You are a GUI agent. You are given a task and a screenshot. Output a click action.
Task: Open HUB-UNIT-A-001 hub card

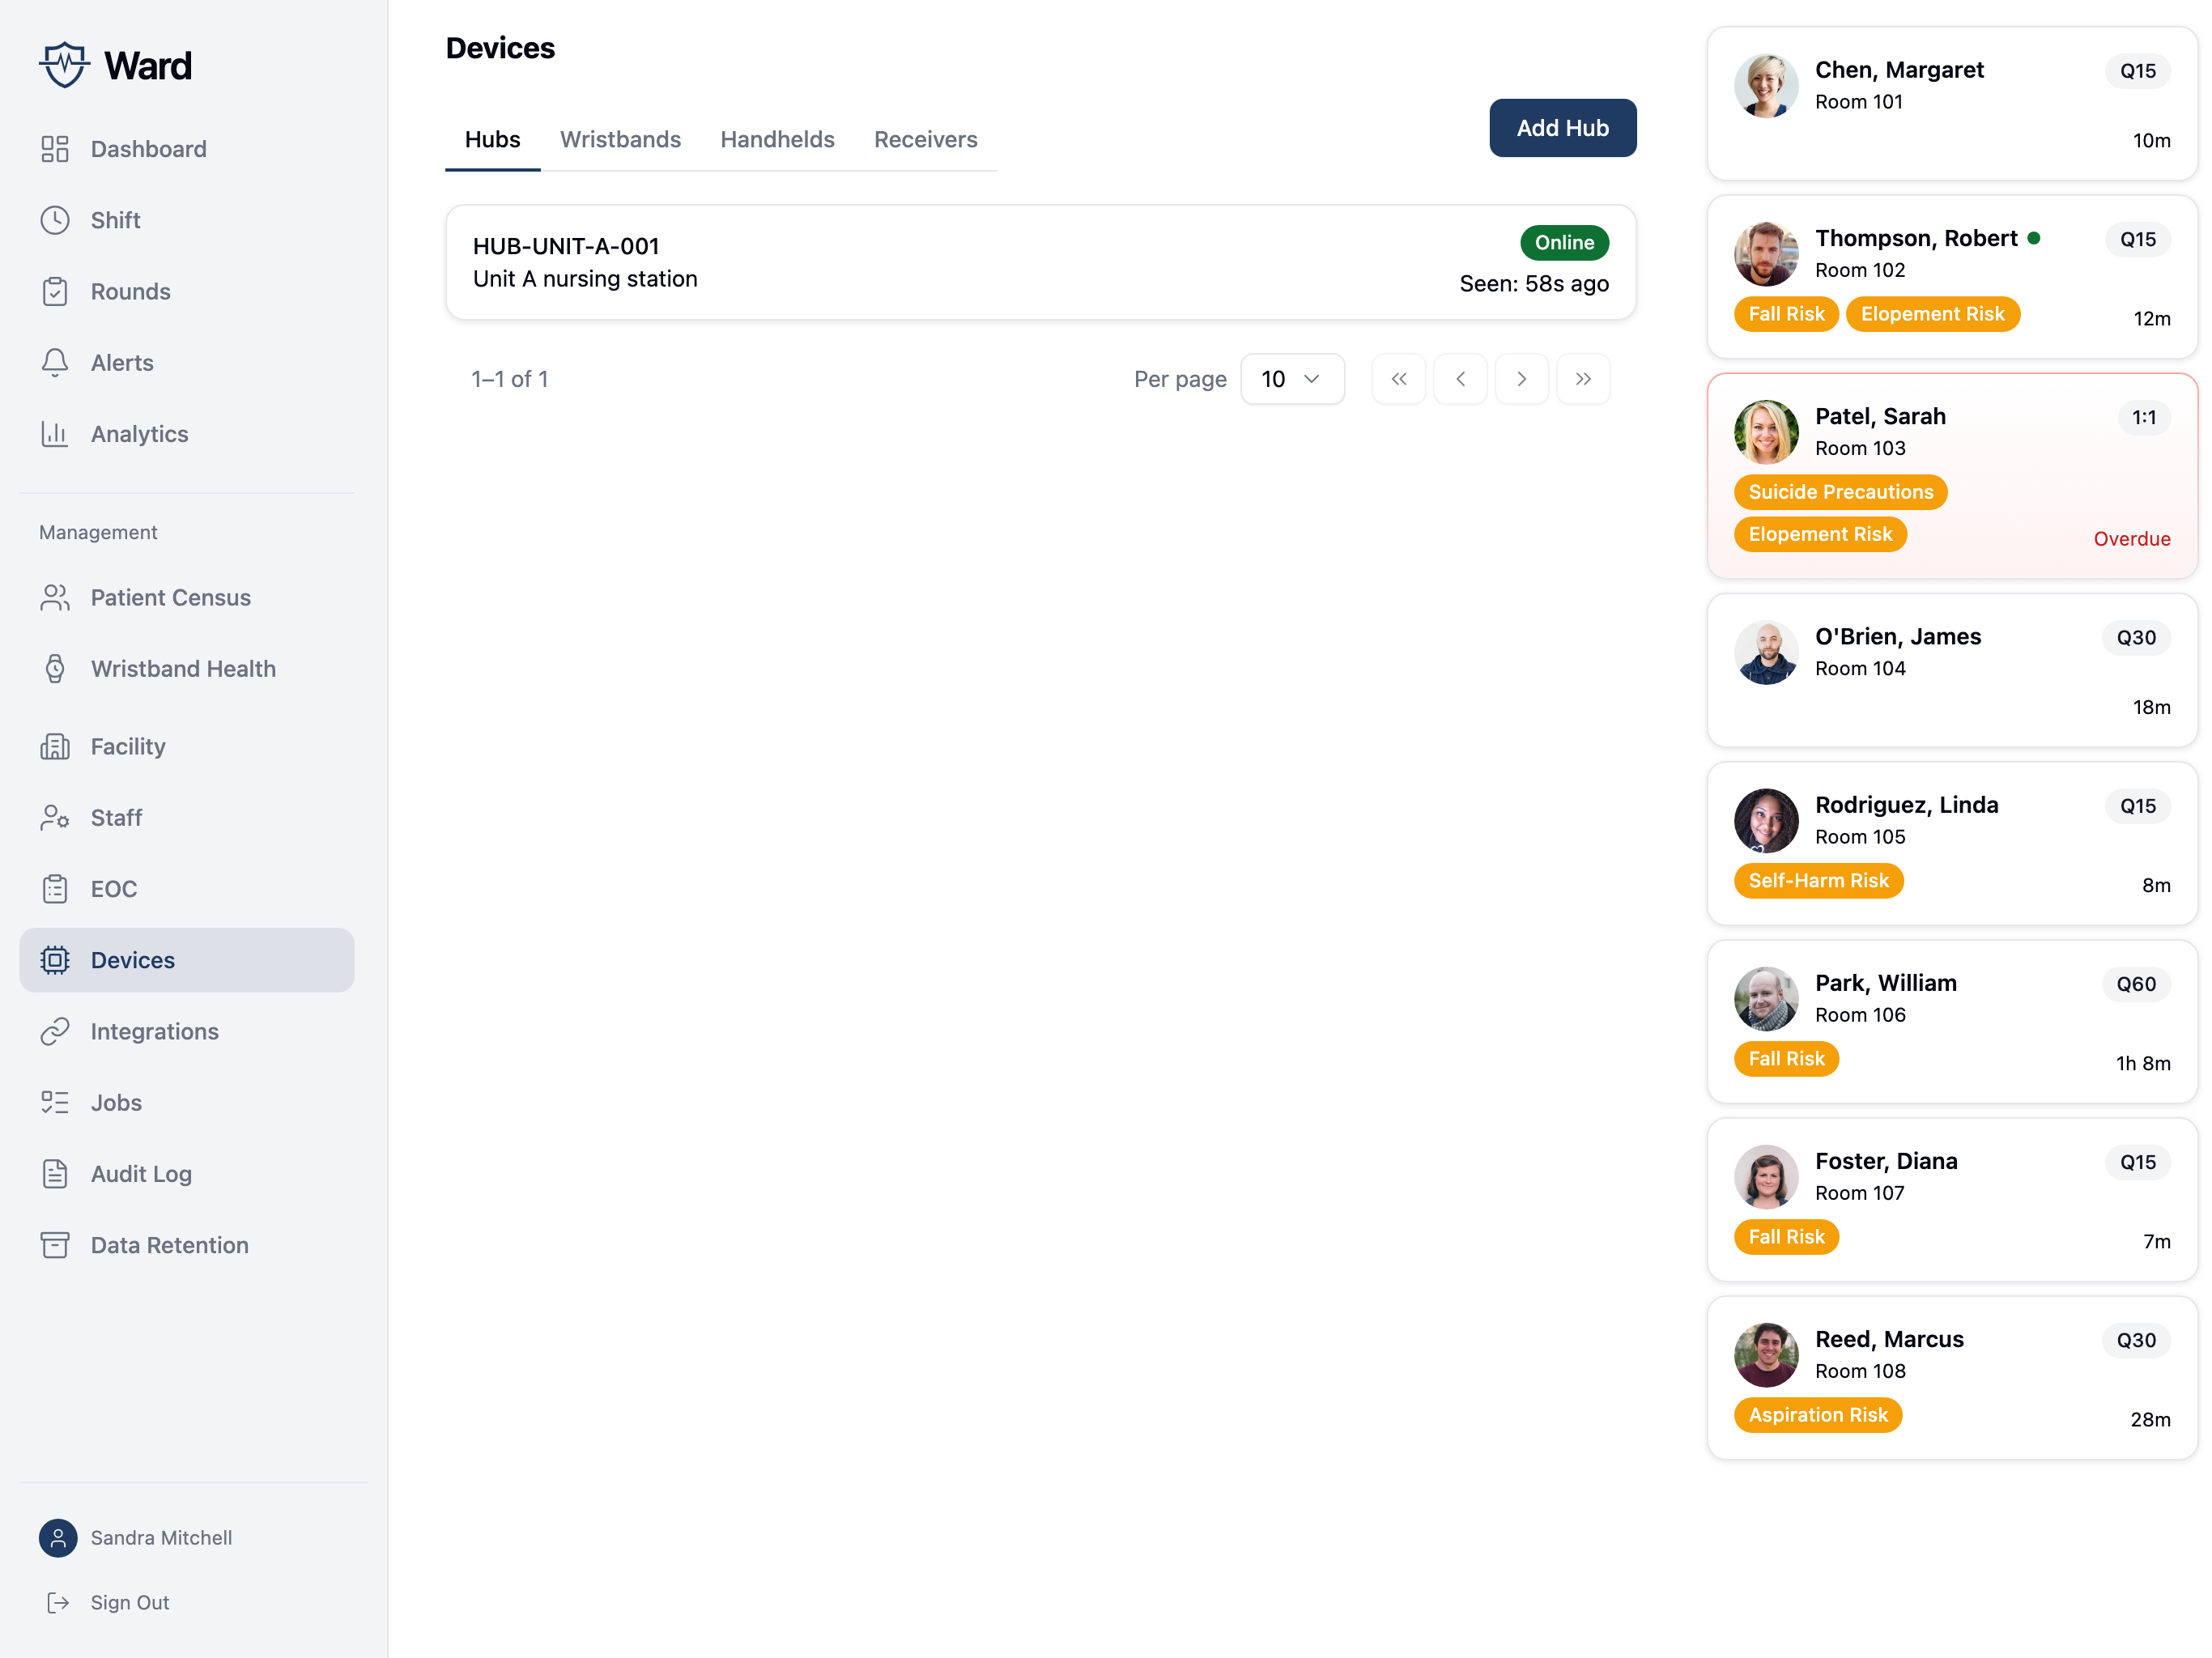pos(1040,263)
